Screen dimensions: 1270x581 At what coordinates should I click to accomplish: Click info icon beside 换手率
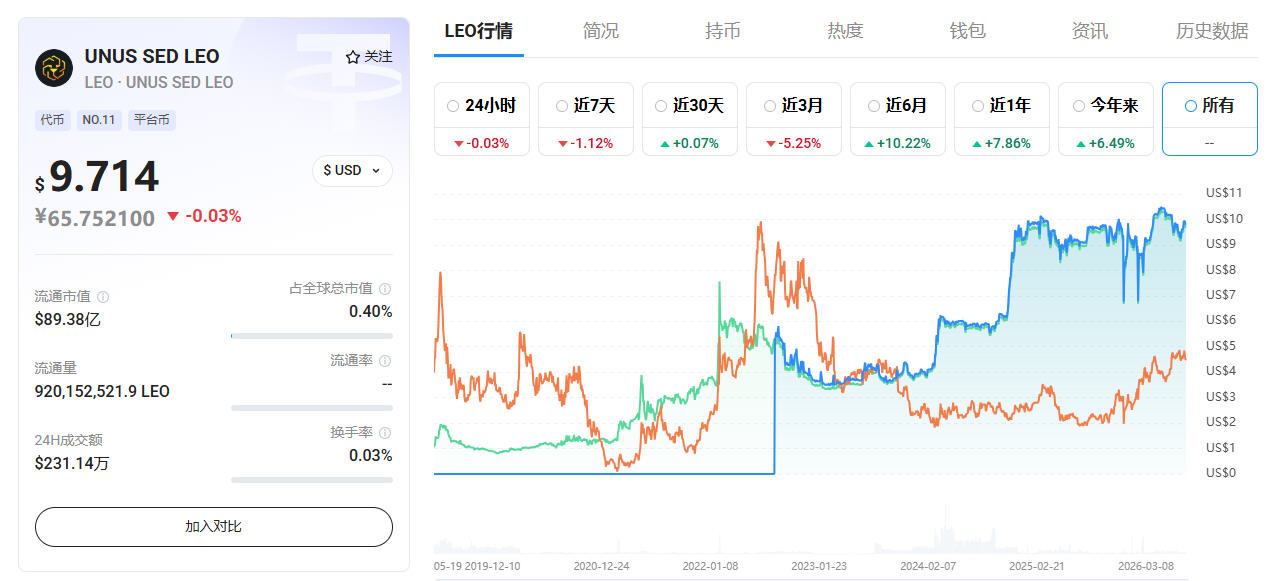pyautogui.click(x=385, y=433)
